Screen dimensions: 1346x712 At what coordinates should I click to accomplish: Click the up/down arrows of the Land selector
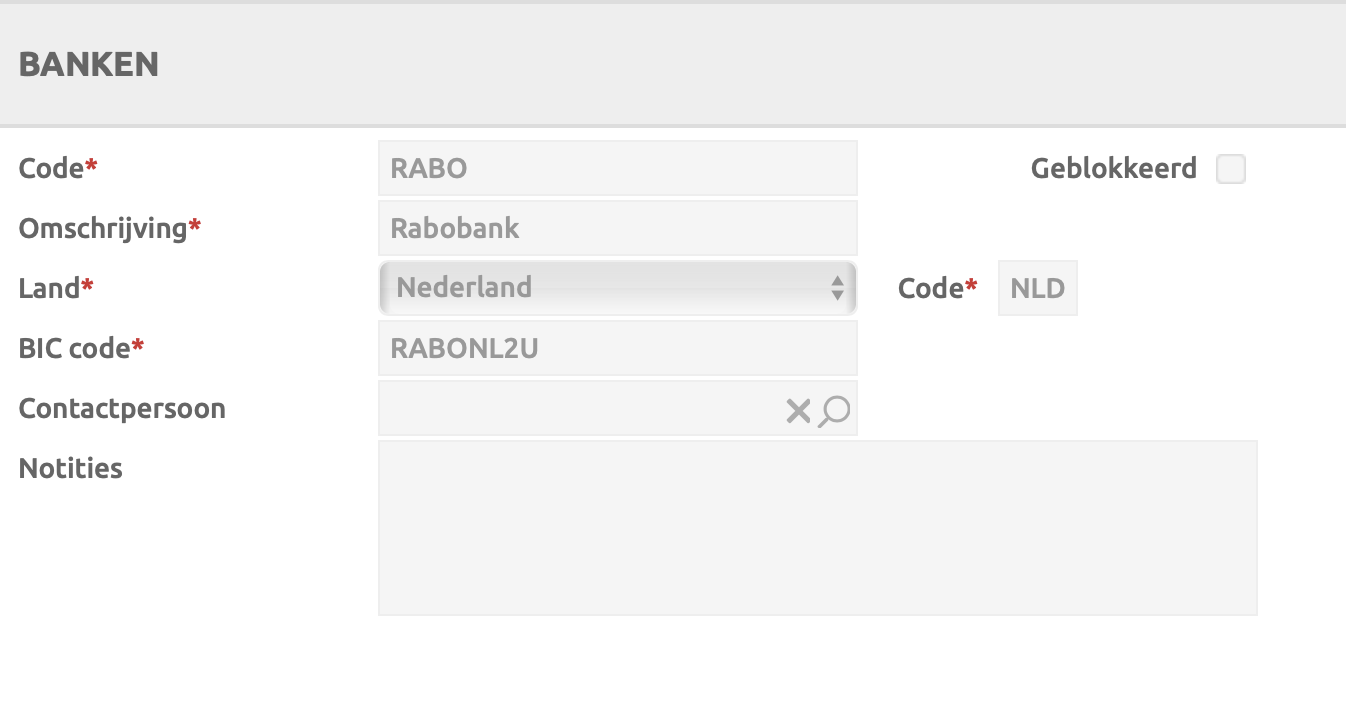tap(837, 288)
